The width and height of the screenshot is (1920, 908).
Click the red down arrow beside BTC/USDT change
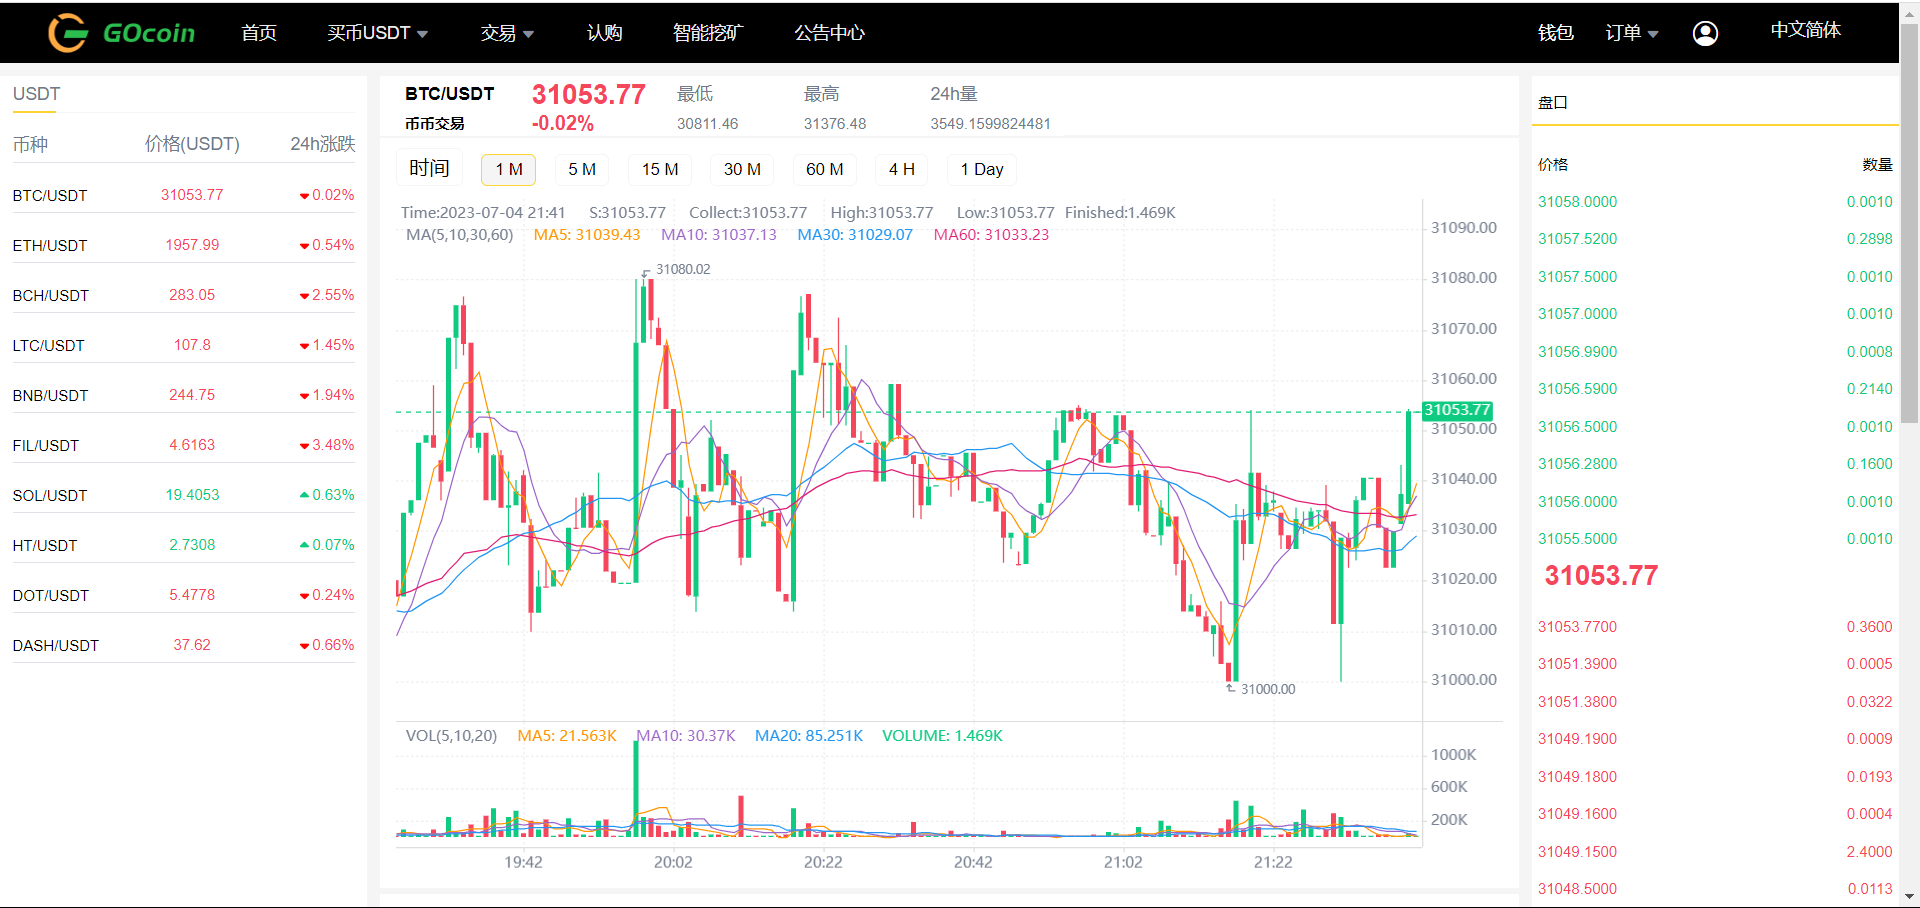pyautogui.click(x=304, y=196)
